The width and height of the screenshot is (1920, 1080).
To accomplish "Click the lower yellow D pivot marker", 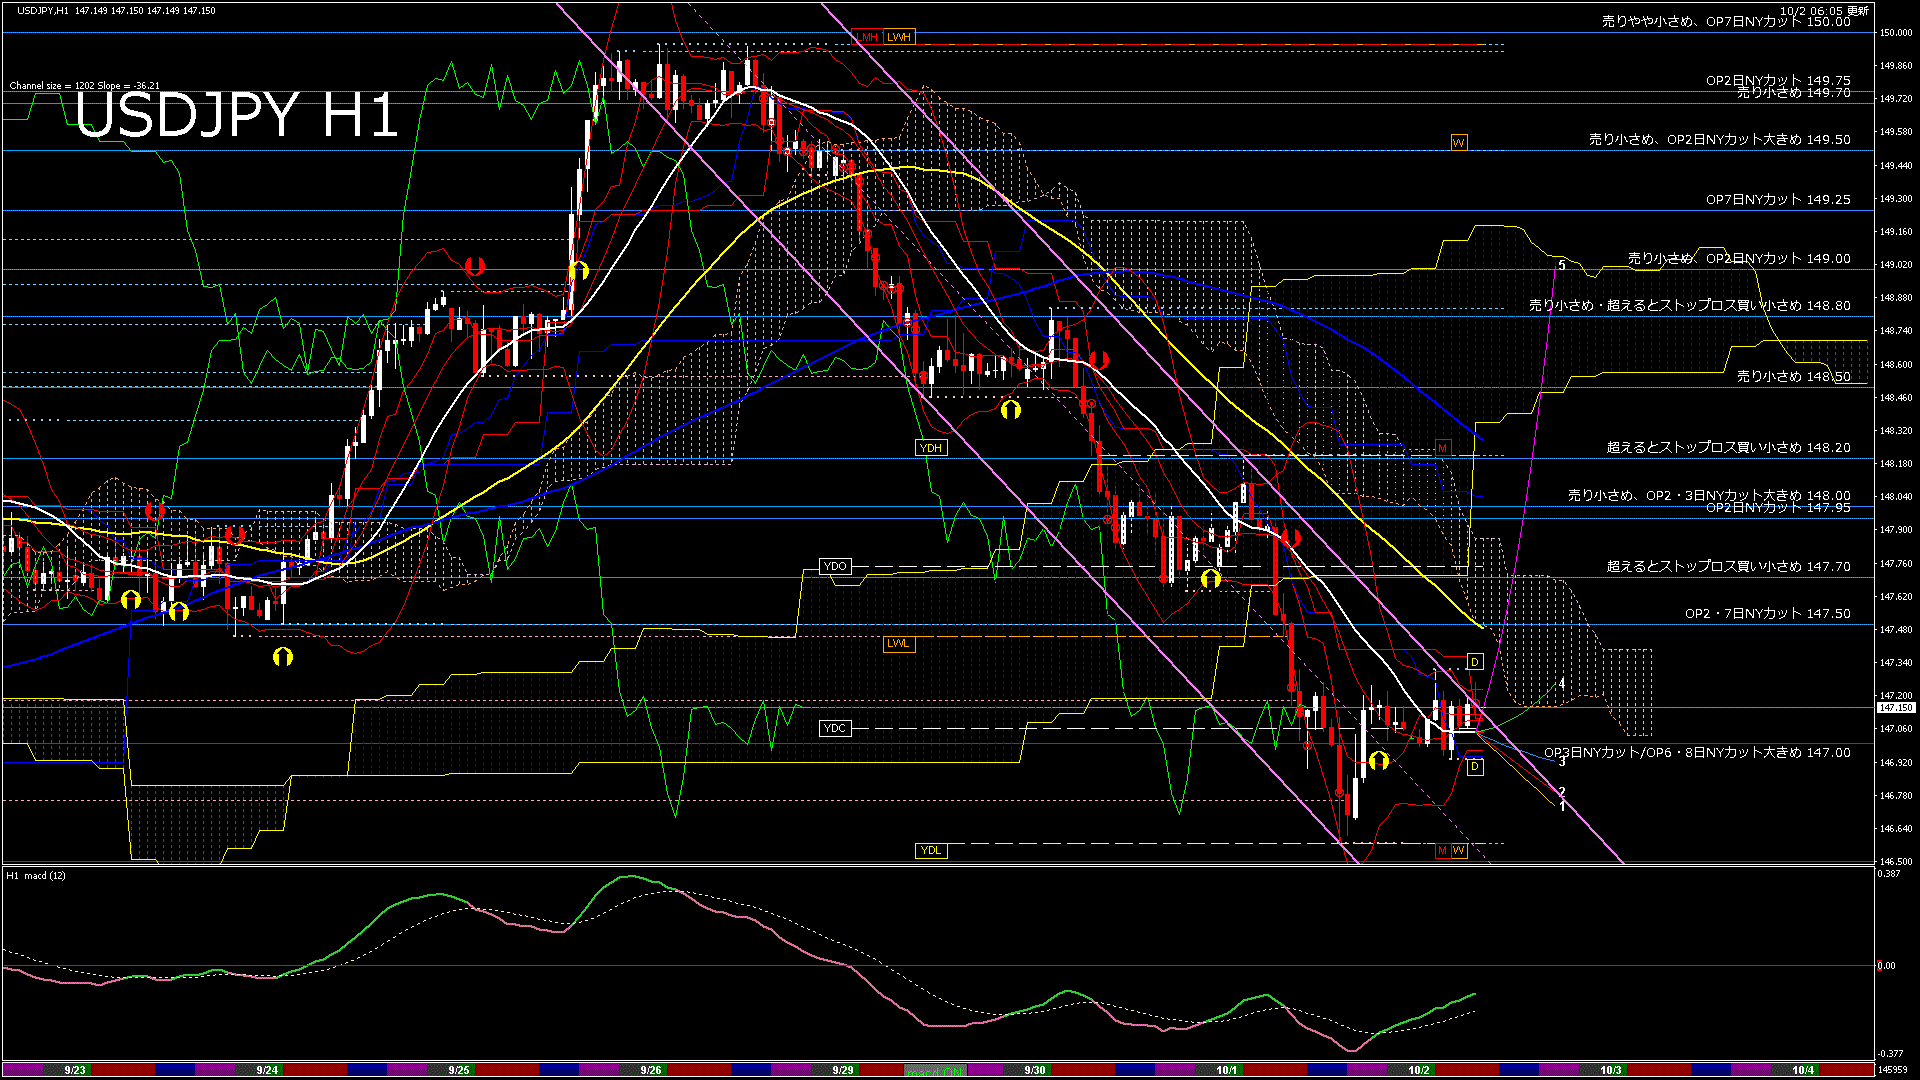I will [1474, 767].
